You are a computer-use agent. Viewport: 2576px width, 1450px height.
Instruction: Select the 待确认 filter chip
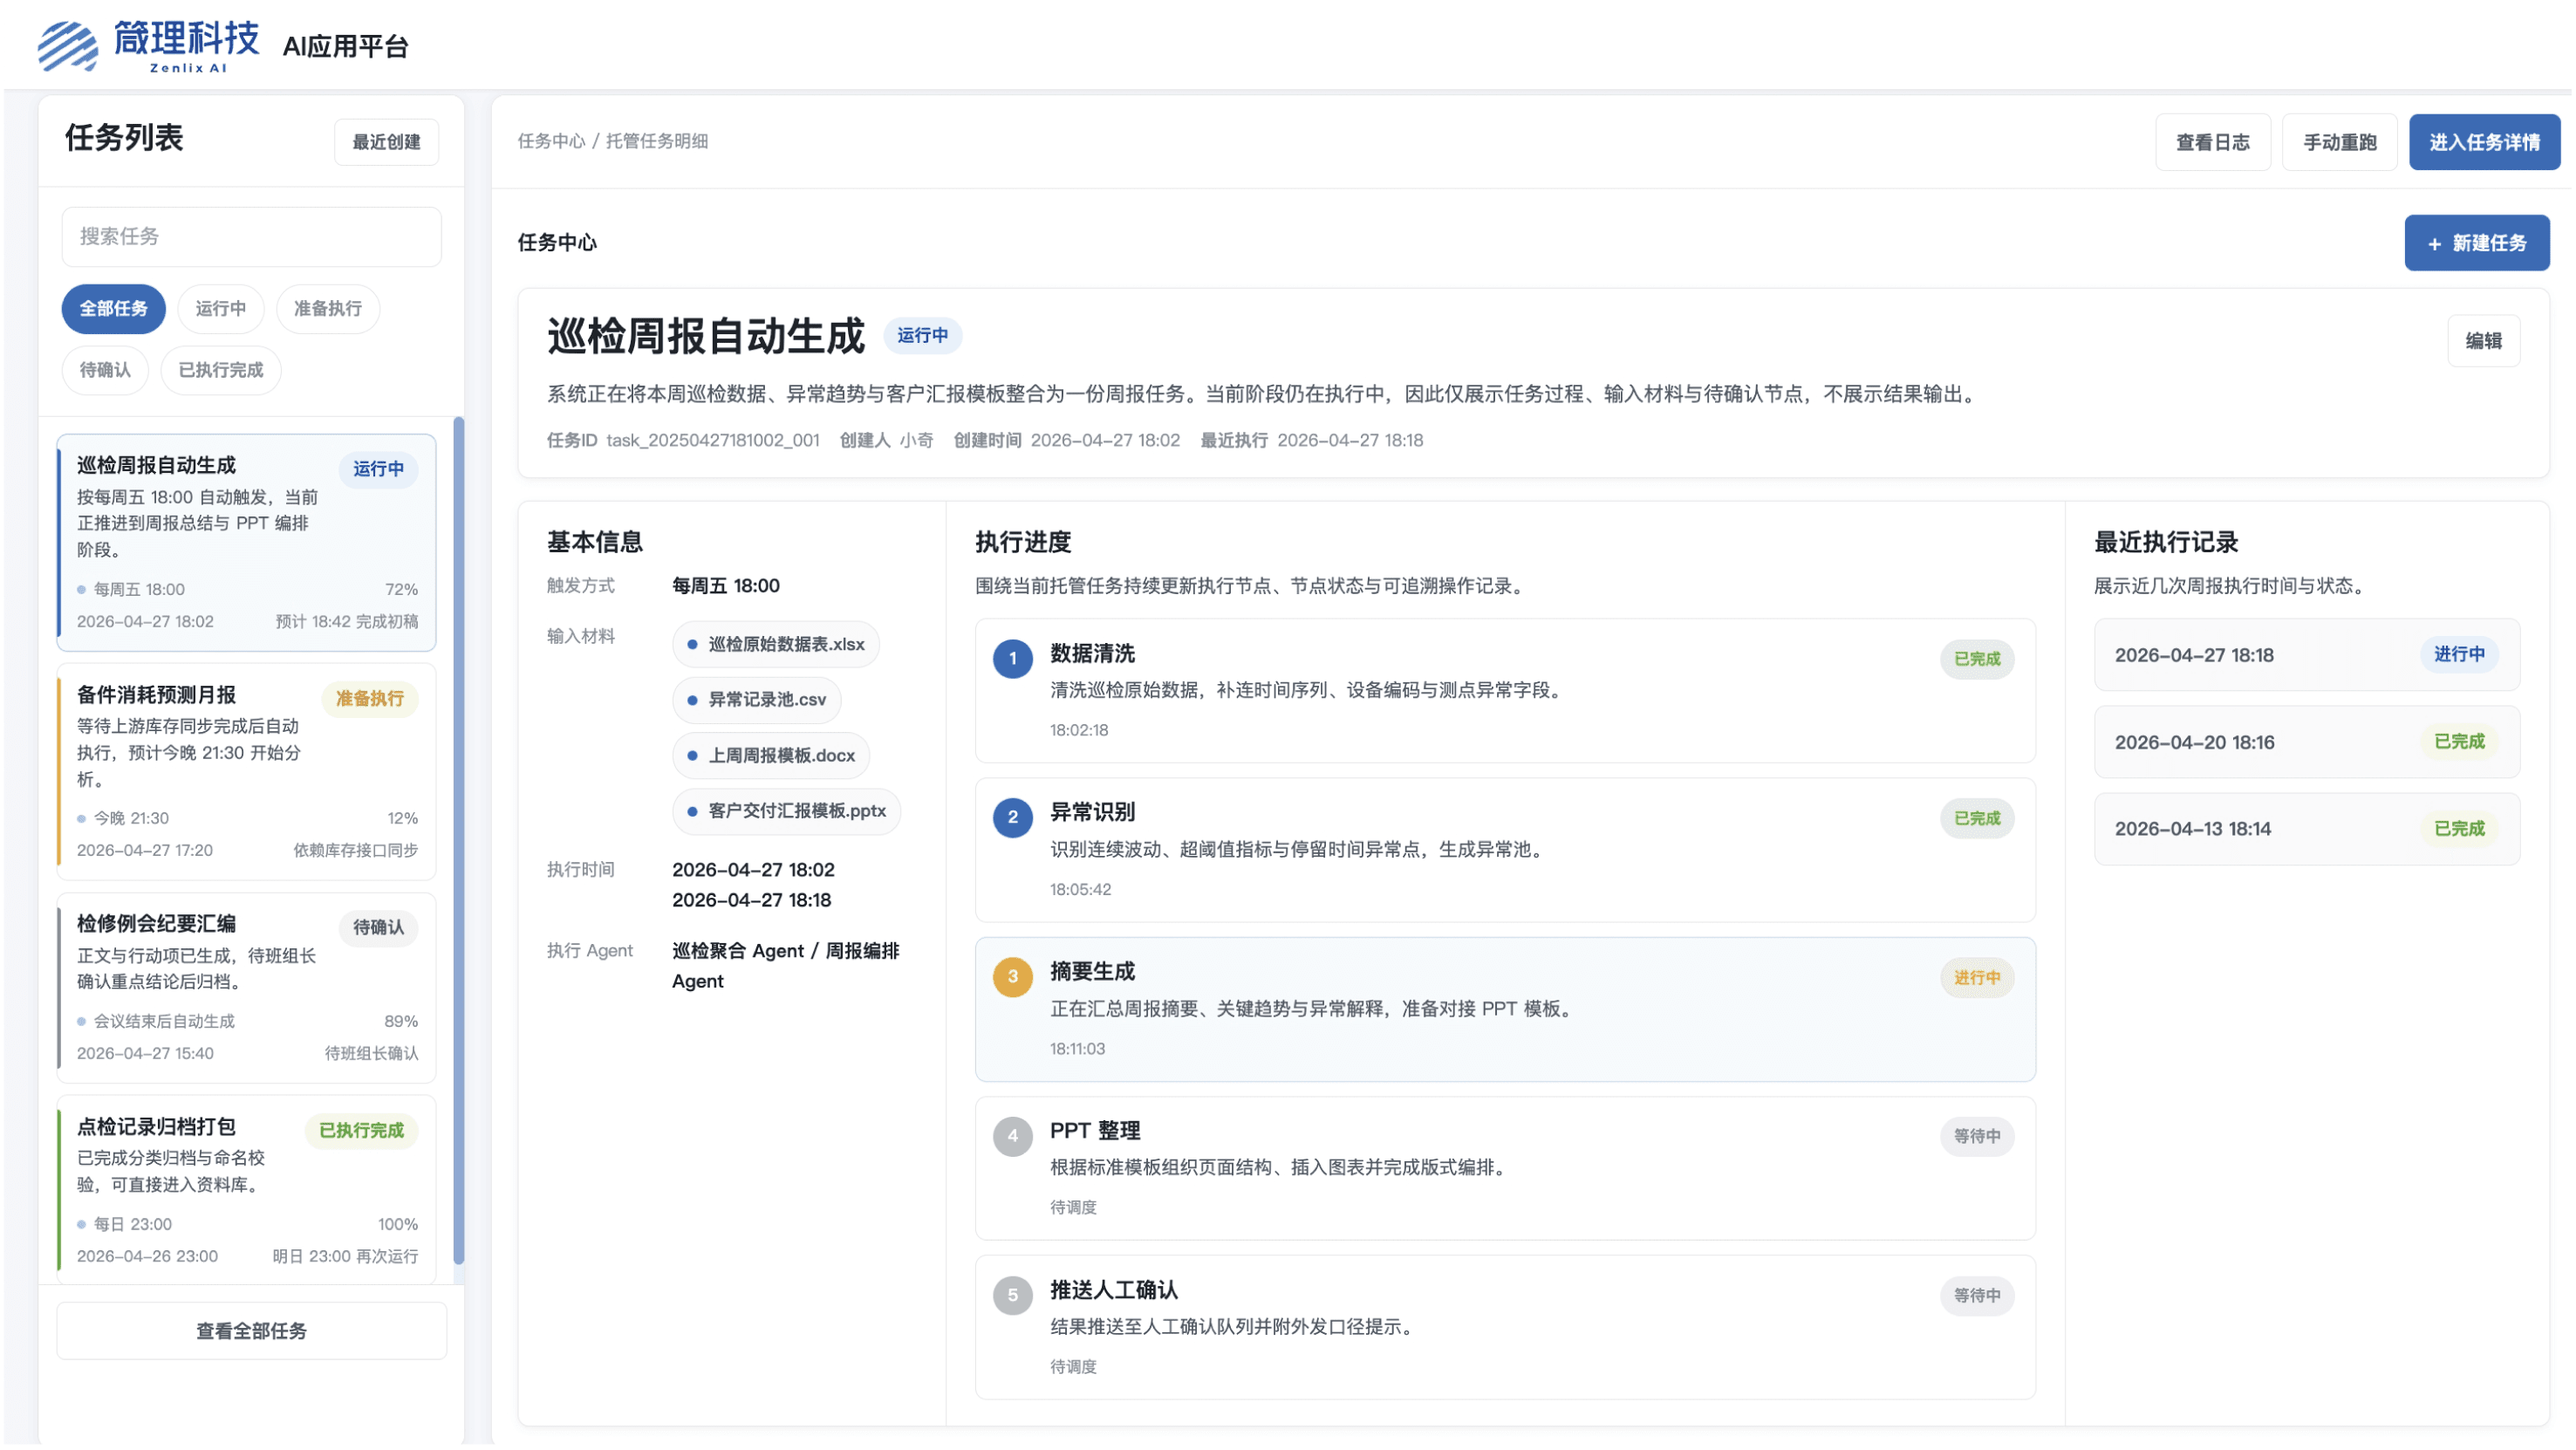click(x=105, y=370)
